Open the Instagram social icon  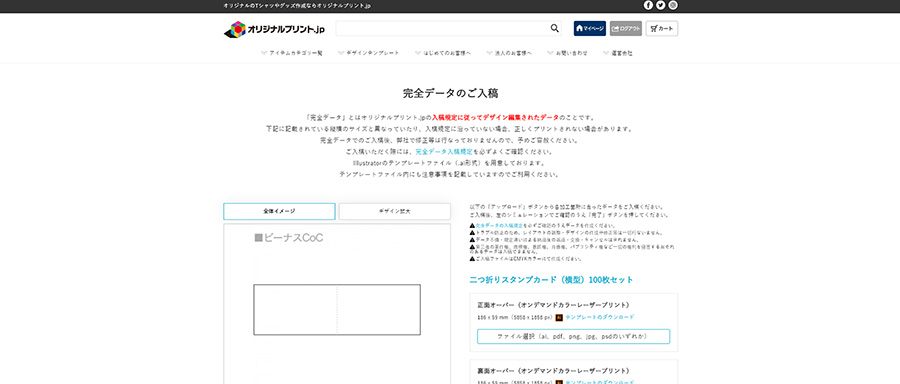(x=673, y=5)
